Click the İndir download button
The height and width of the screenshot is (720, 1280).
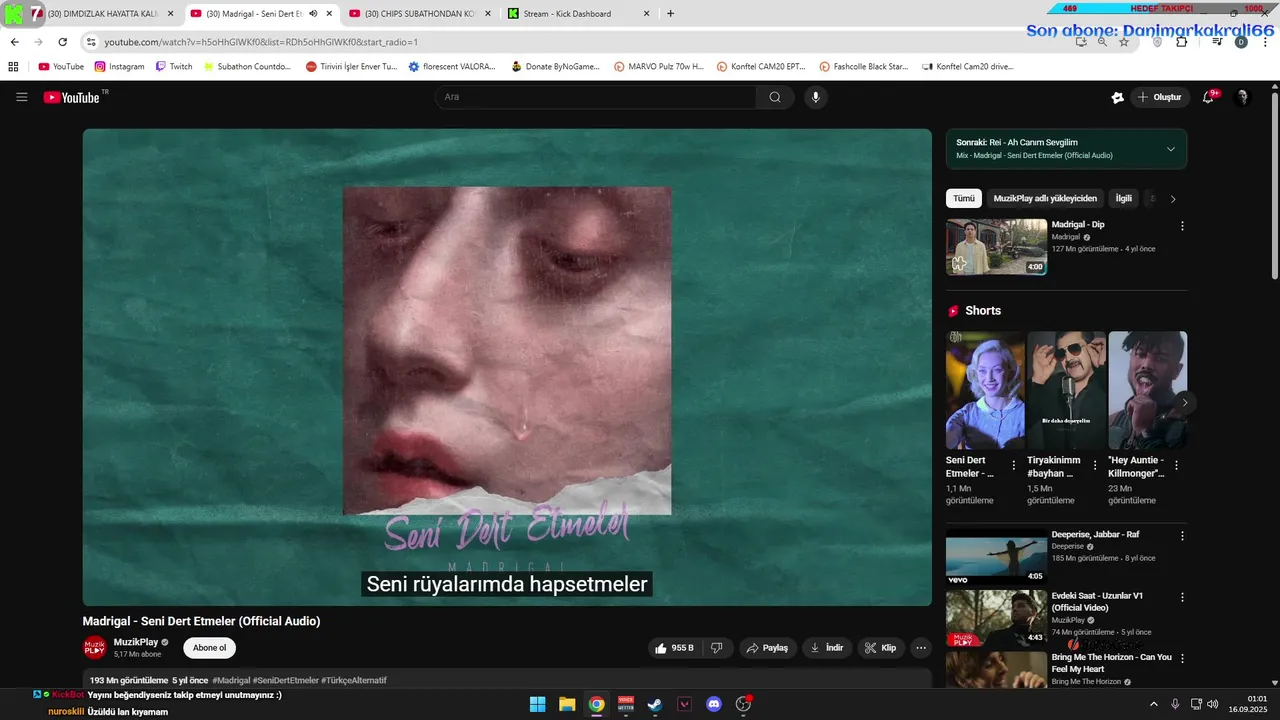point(826,648)
